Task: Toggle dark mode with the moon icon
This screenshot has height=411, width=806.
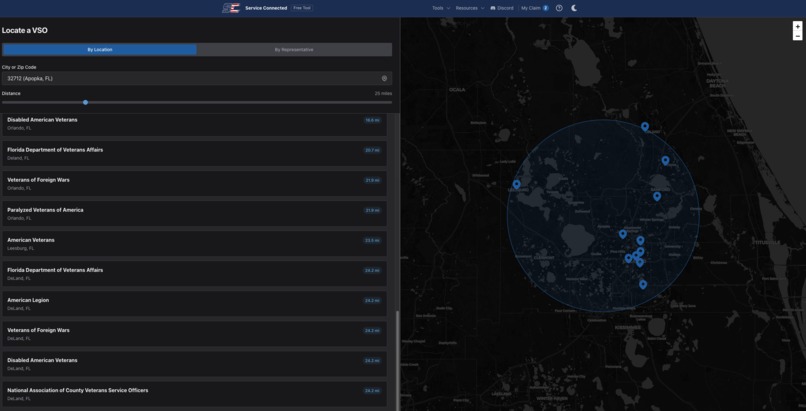Action: pos(574,8)
